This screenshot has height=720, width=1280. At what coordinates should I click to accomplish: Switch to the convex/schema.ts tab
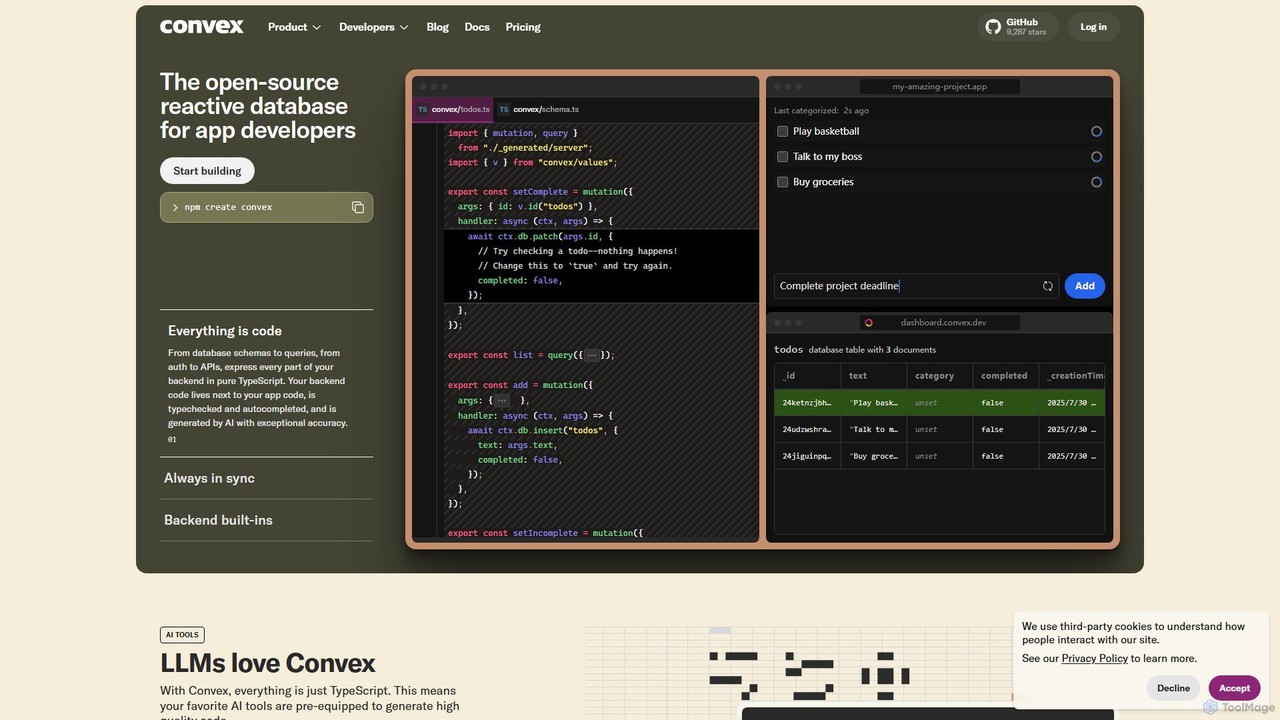click(539, 109)
